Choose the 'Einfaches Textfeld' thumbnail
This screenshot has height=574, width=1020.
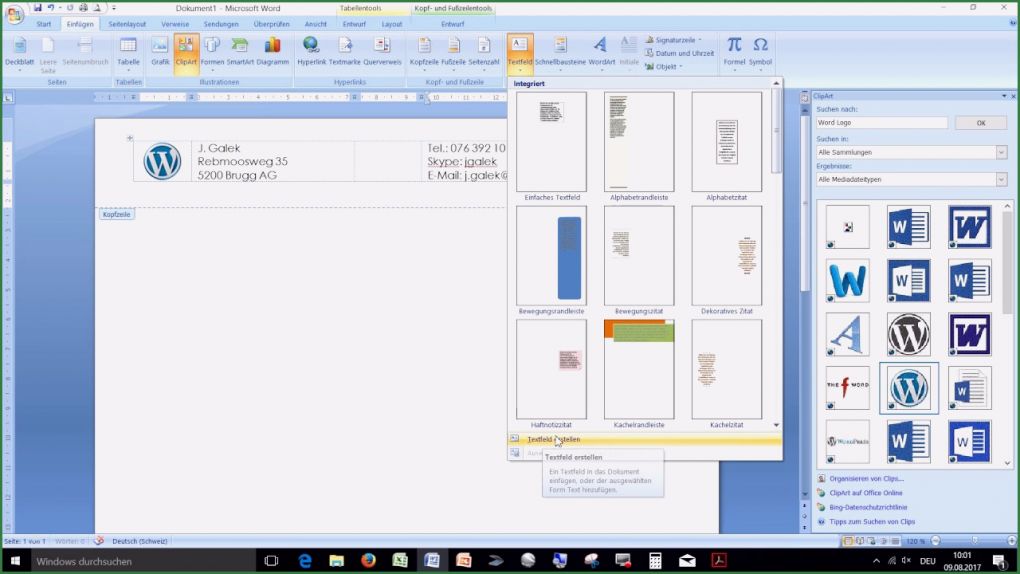coord(551,142)
